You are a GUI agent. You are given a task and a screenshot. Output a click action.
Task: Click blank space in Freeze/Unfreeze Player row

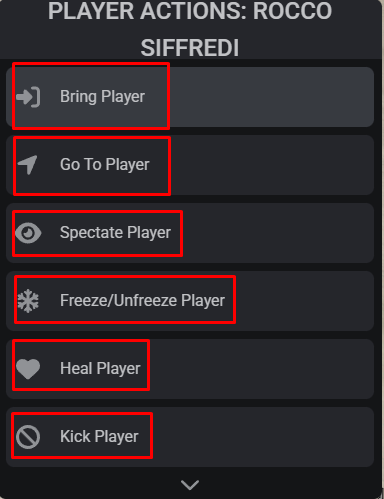click(x=304, y=301)
